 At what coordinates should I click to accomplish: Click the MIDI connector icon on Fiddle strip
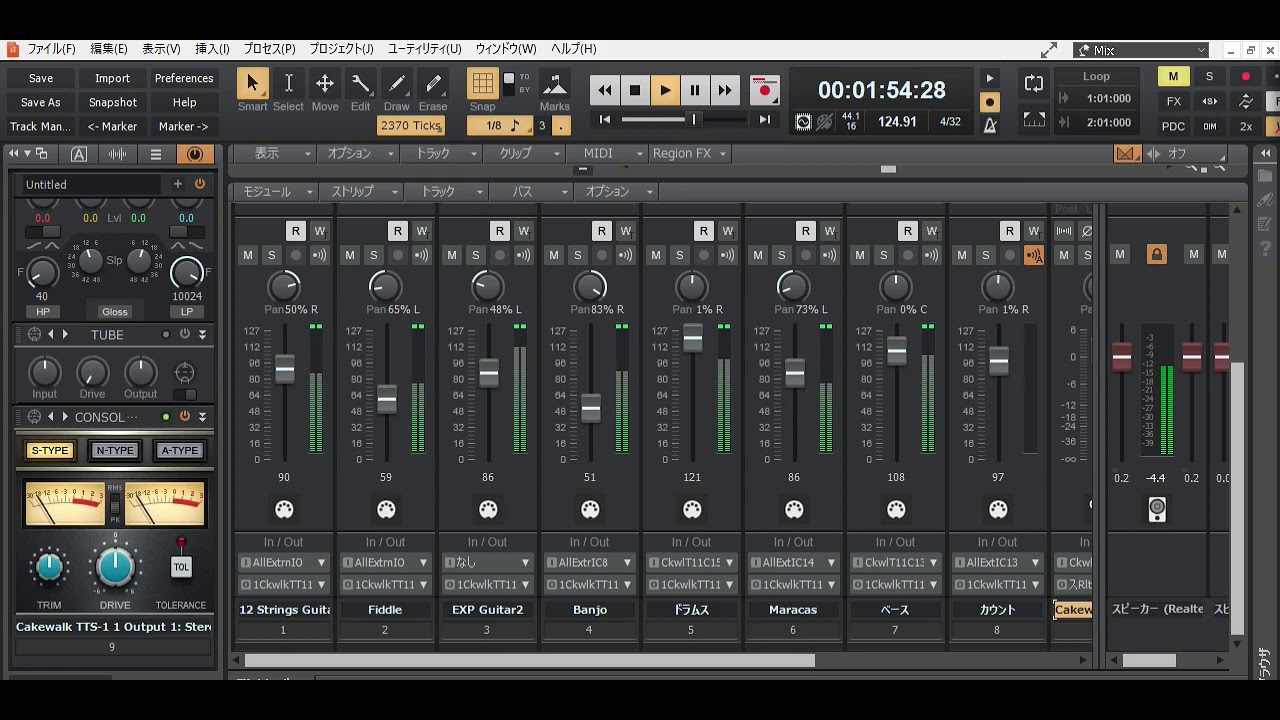[386, 510]
